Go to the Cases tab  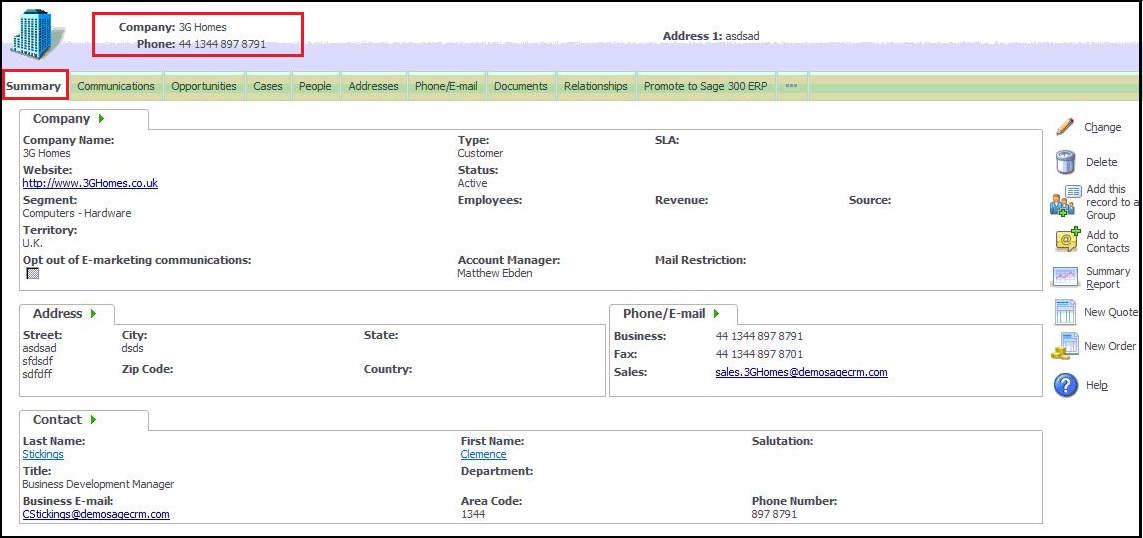tap(268, 86)
